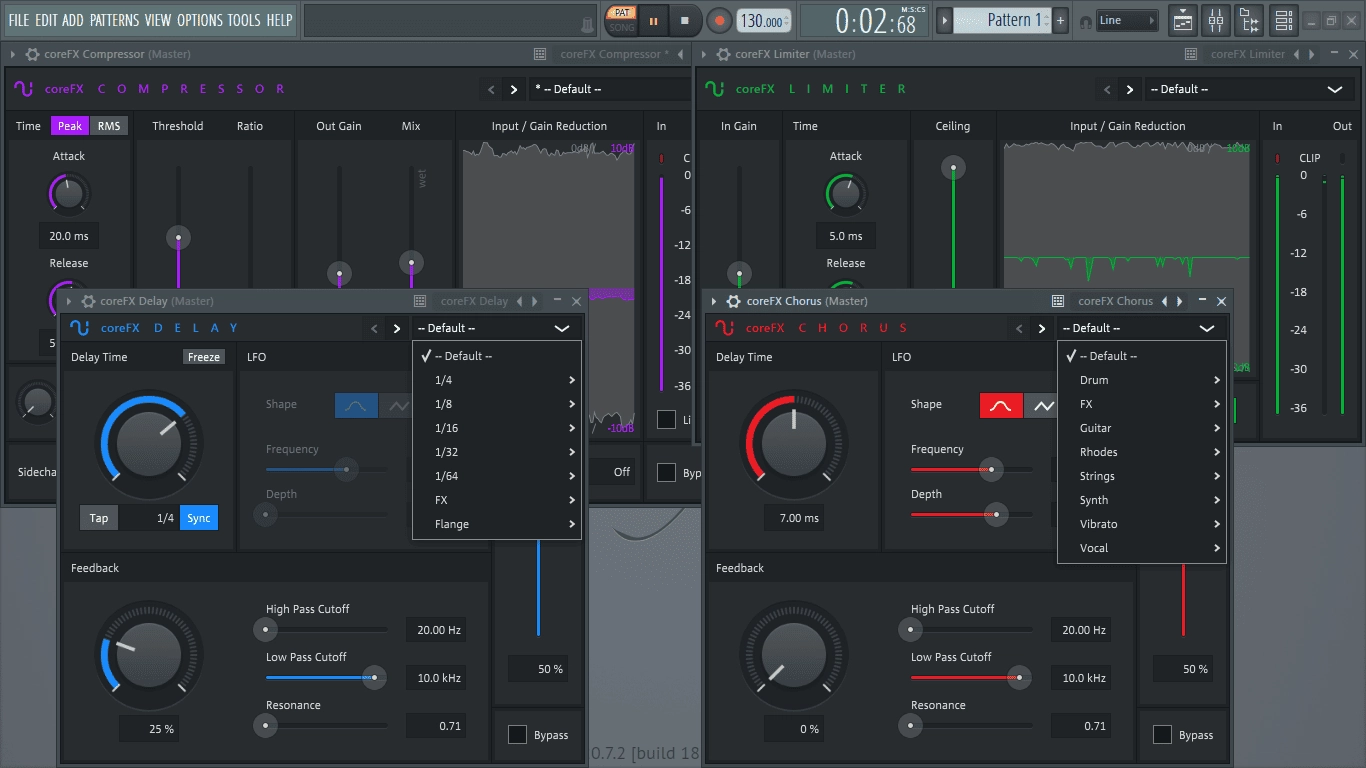The image size is (1366, 768).
Task: Open coreFX Limiter plugin grid icon
Action: (1190, 54)
